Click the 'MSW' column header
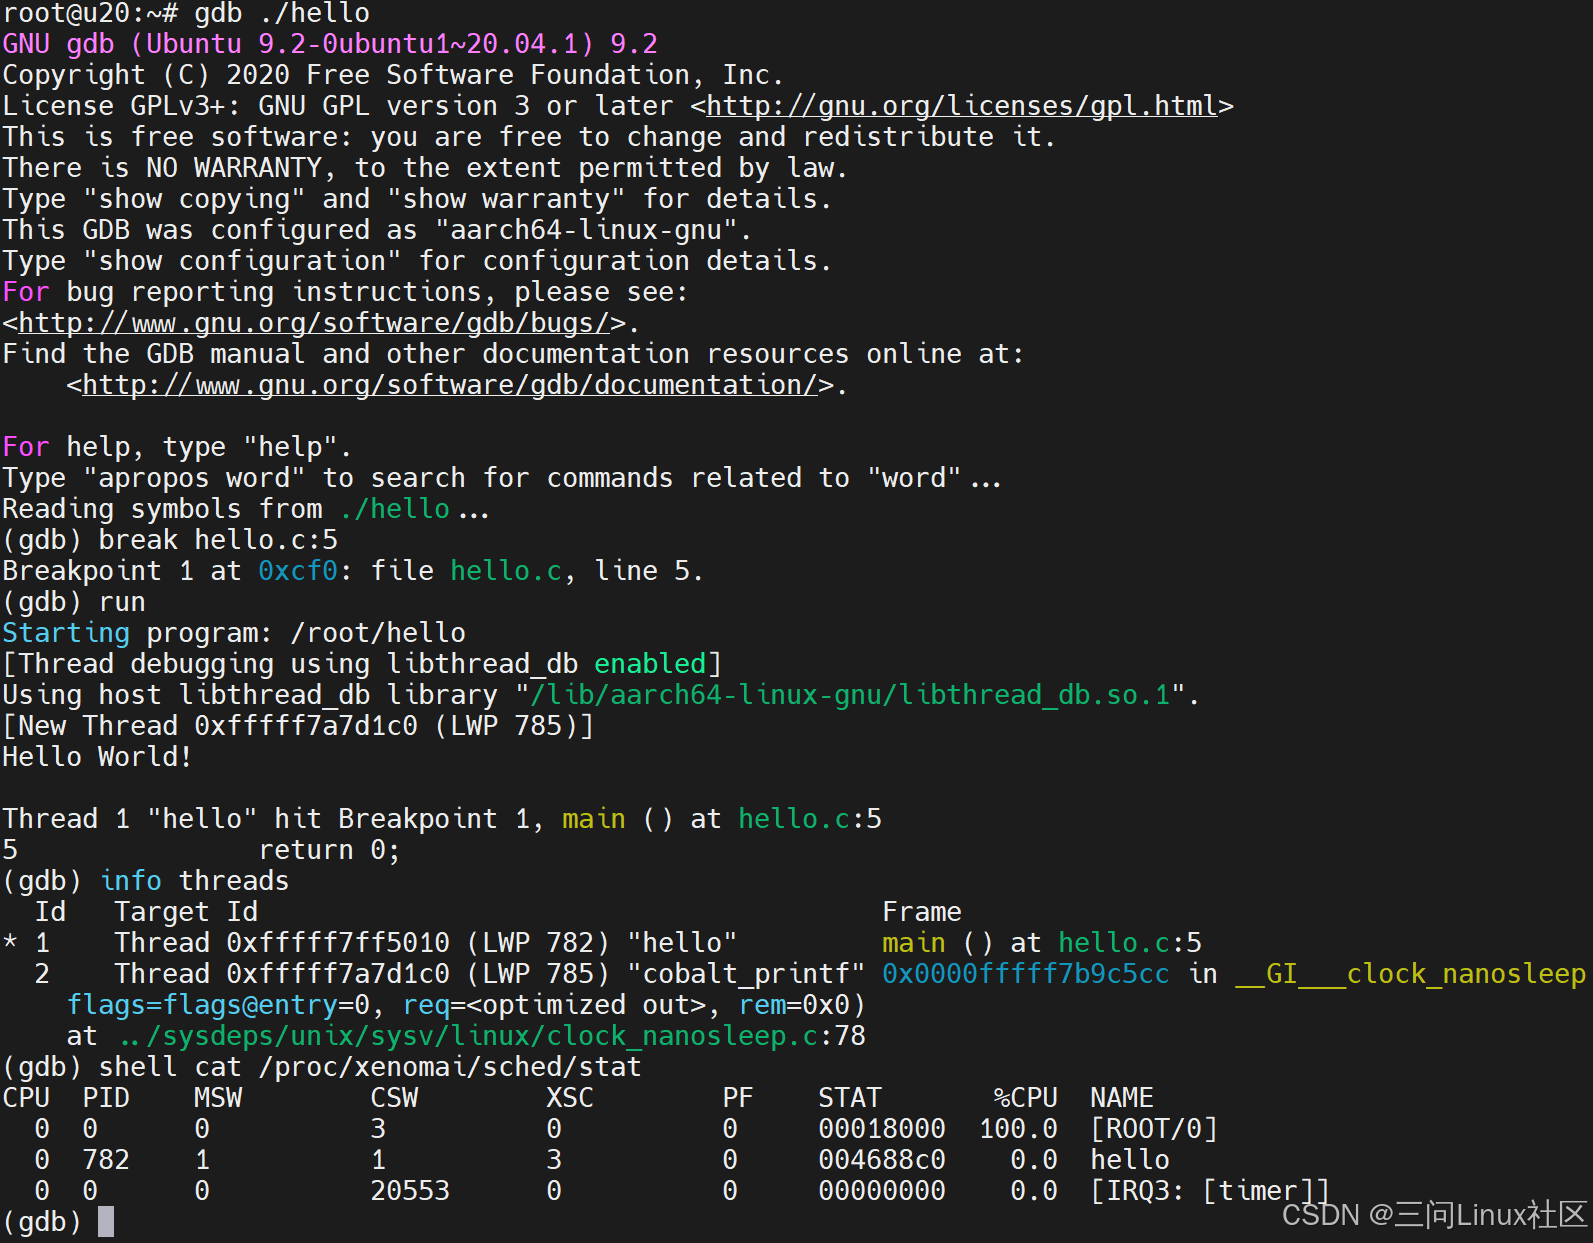Viewport: 1593px width, 1243px height. pyautogui.click(x=218, y=1098)
